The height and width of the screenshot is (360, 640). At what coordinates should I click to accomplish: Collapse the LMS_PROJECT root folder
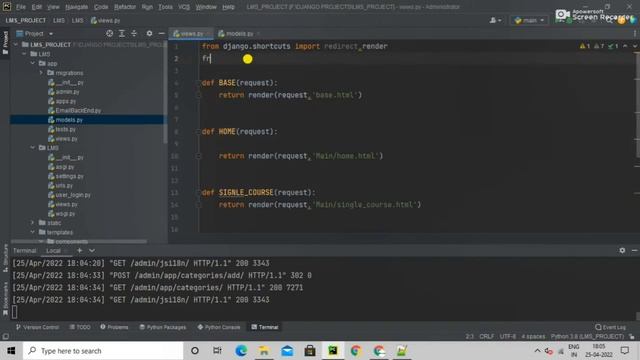(16, 44)
